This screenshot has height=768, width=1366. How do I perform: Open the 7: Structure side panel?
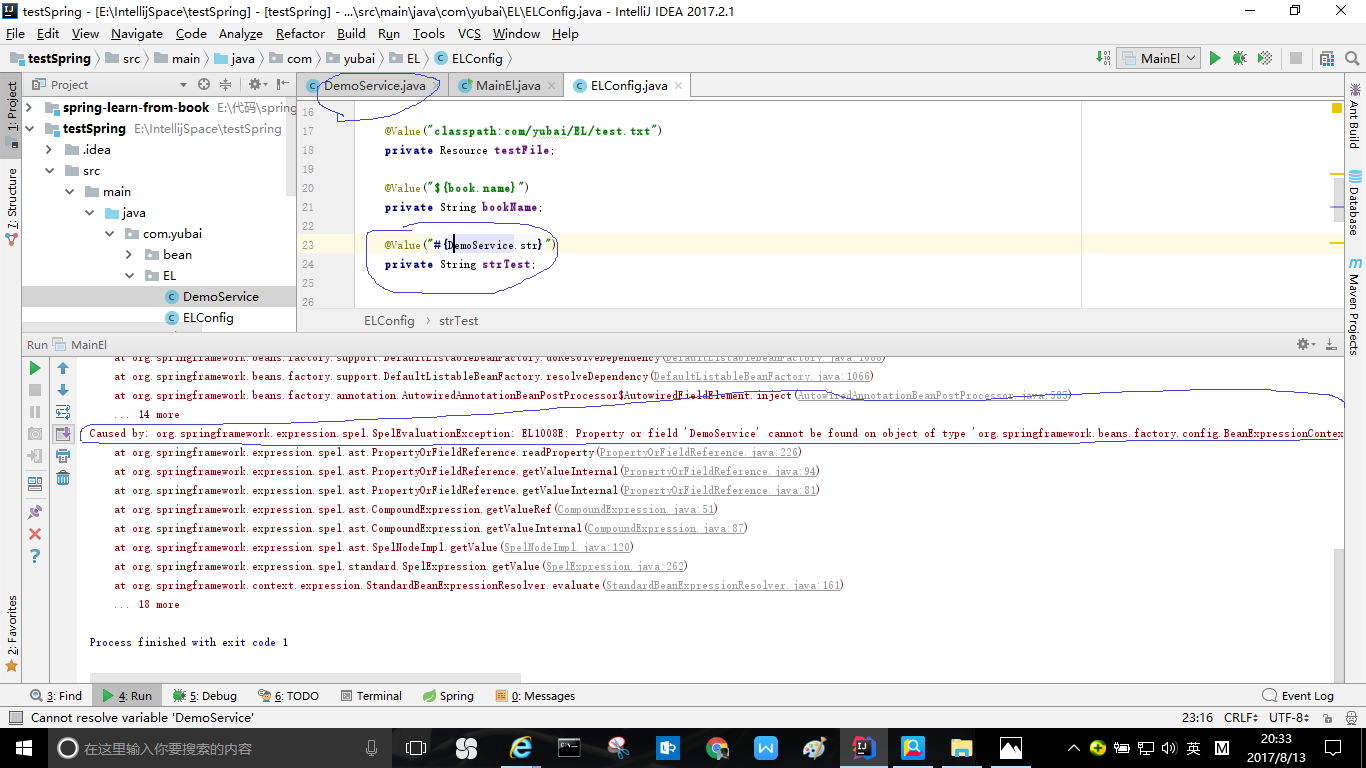pos(12,207)
